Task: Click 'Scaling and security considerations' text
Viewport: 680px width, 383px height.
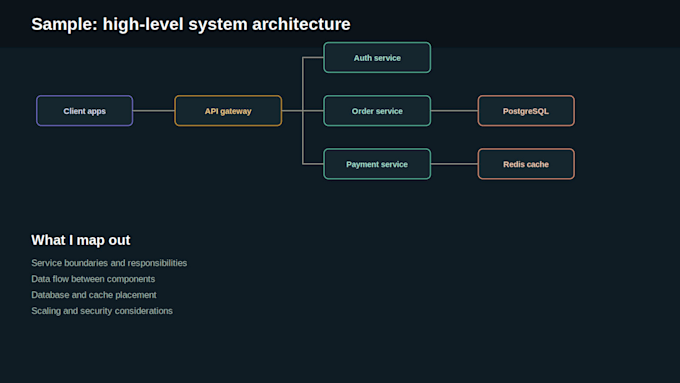Action: tap(102, 311)
